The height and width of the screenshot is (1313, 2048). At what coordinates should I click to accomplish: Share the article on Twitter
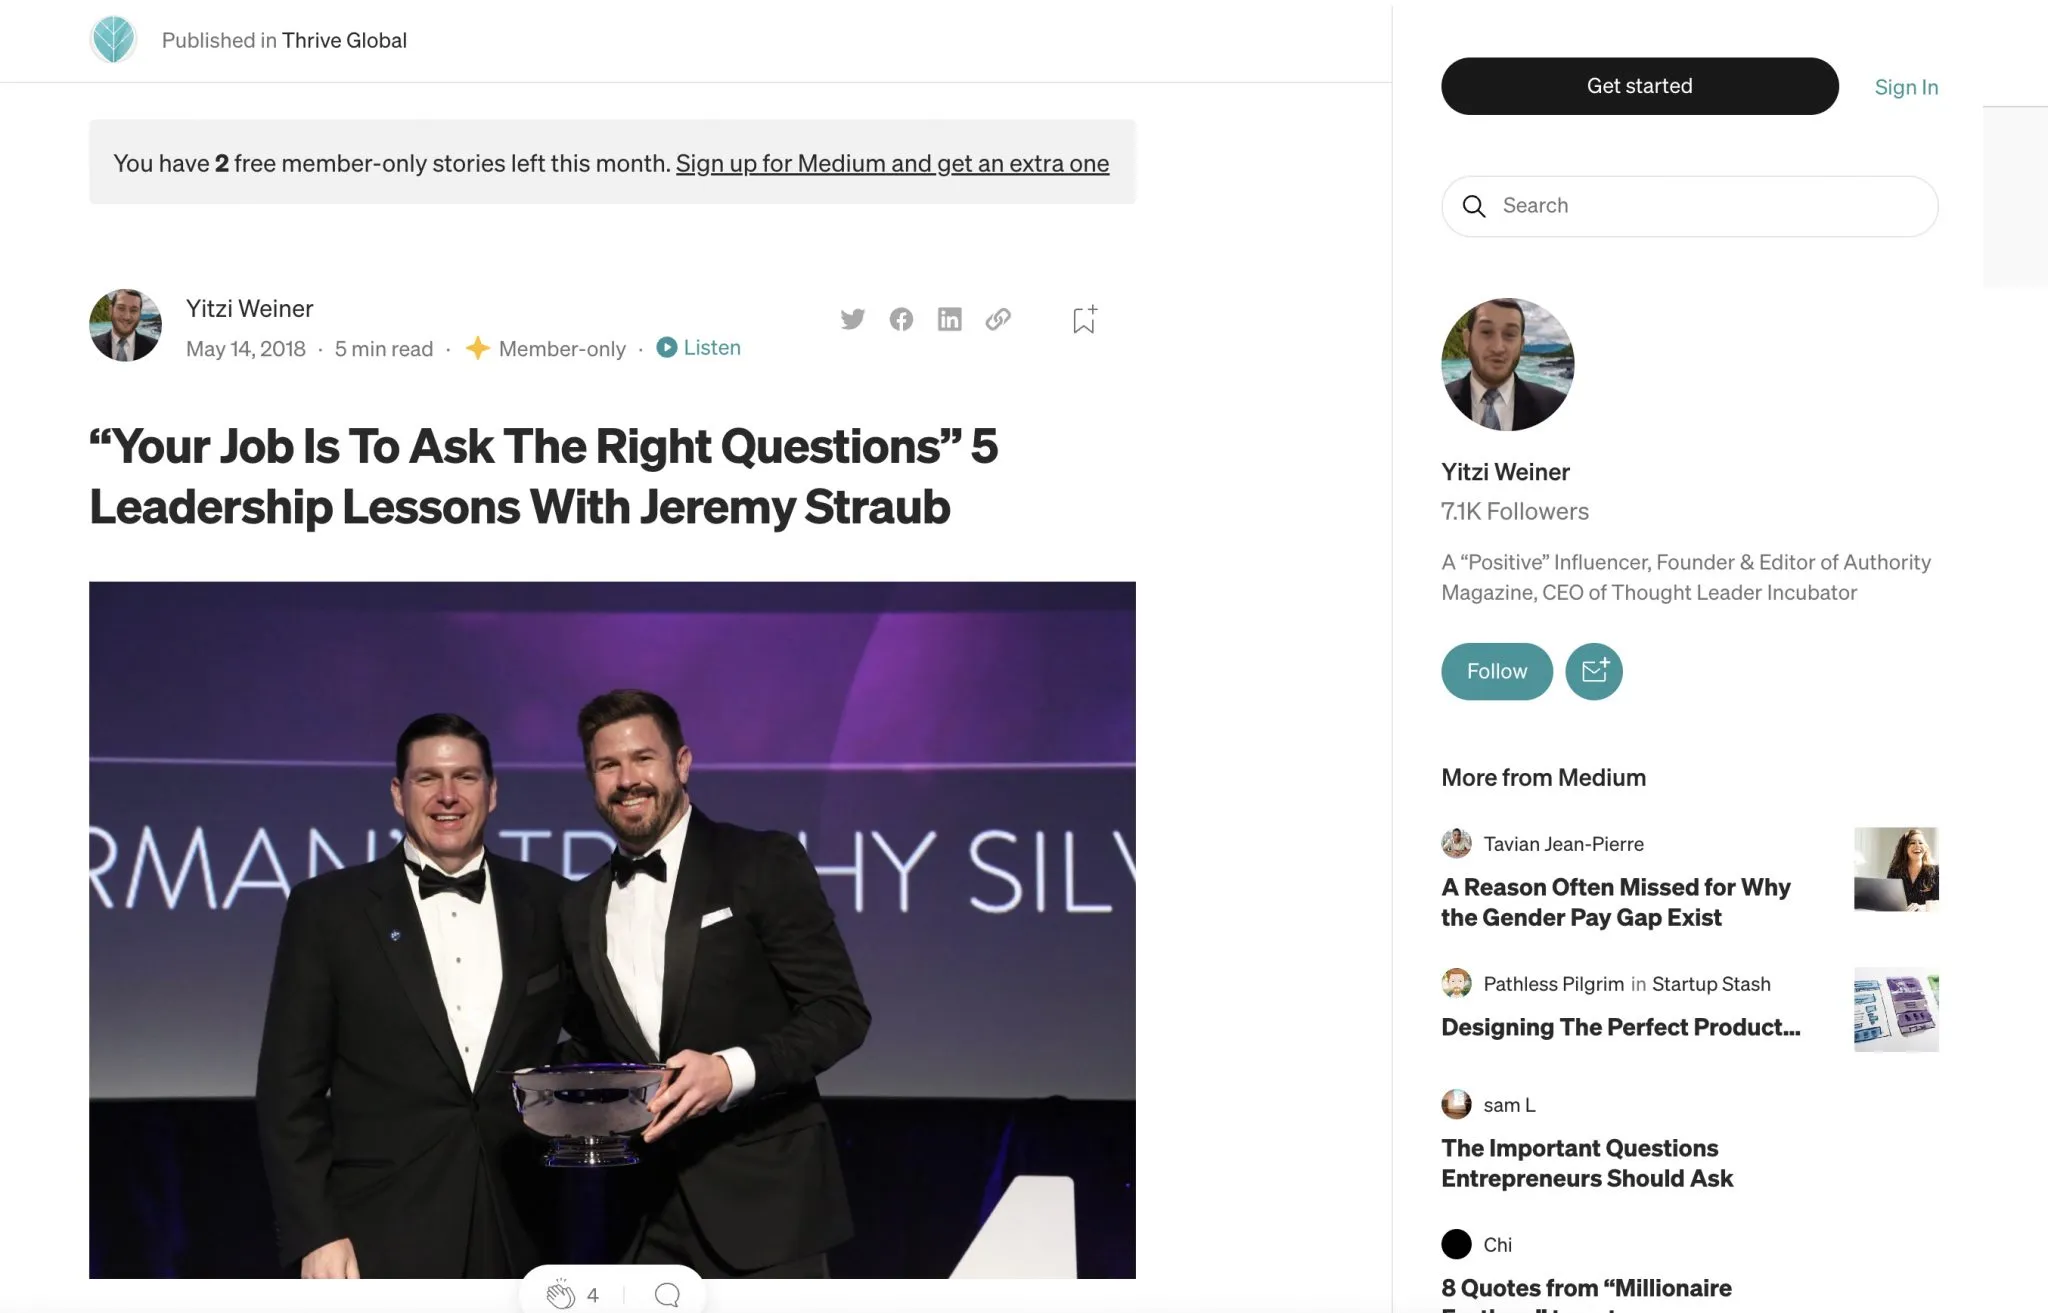point(852,319)
